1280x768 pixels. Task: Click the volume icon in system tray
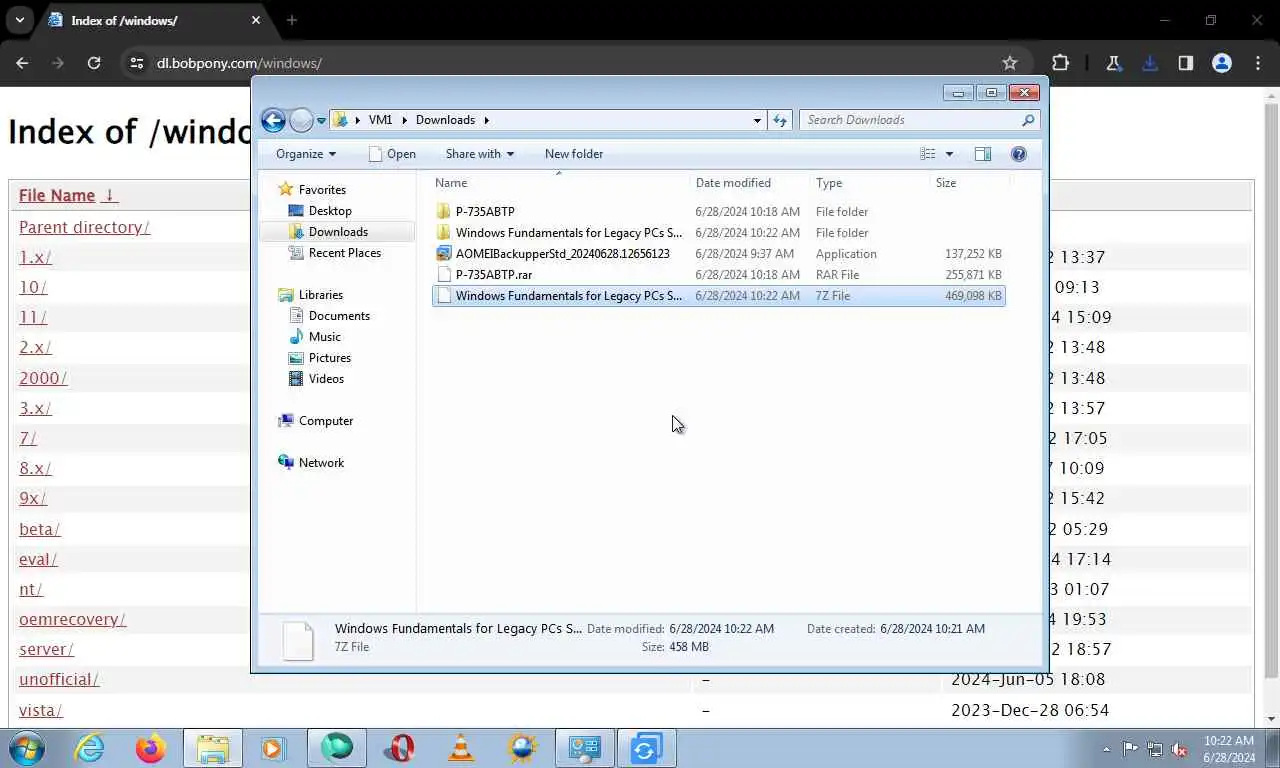[x=1179, y=749]
